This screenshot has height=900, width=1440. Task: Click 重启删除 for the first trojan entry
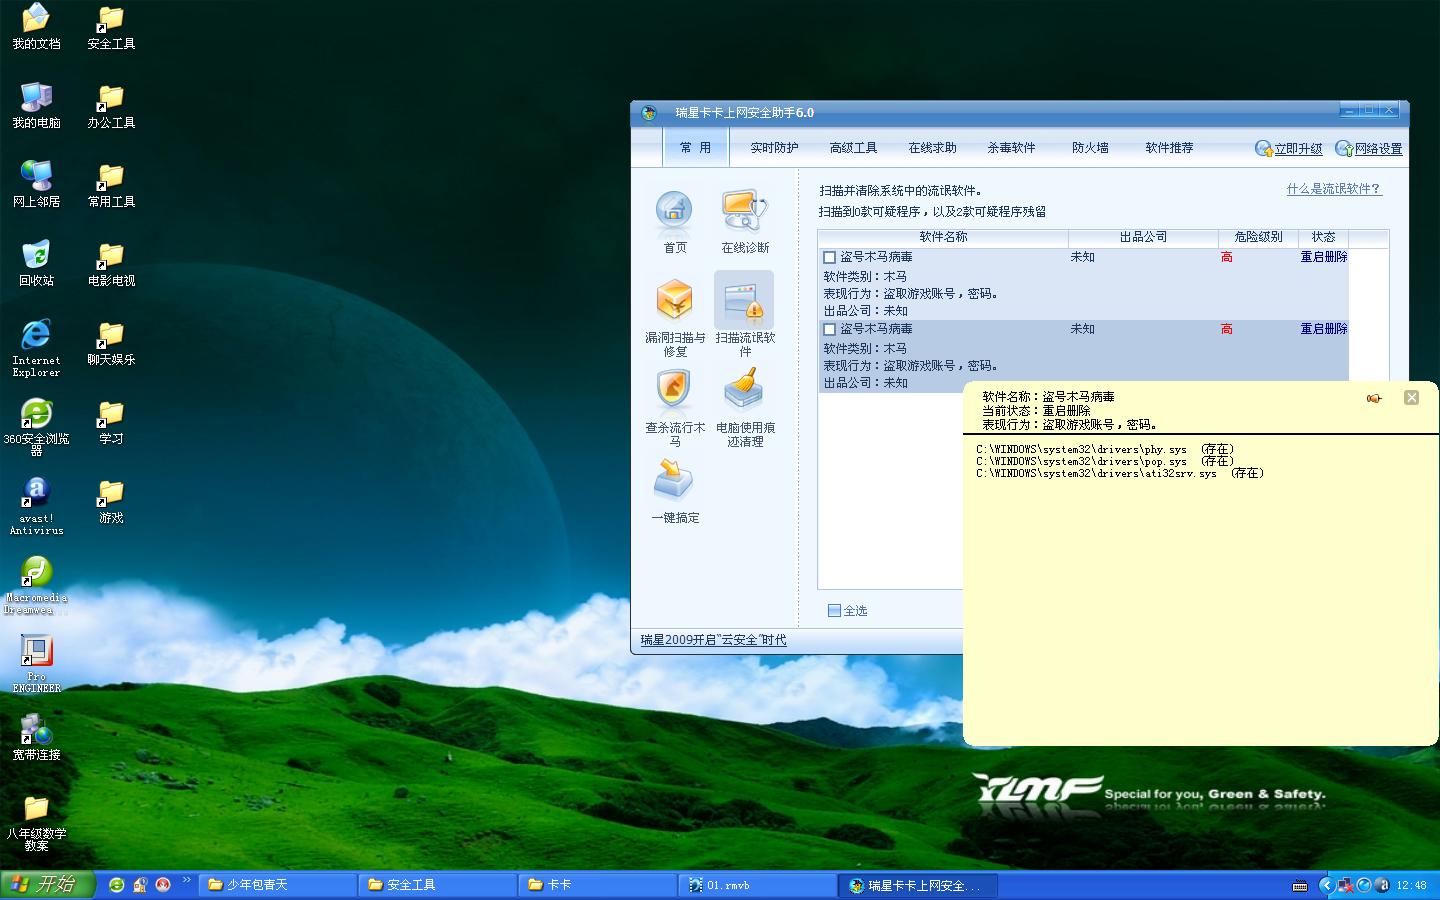pyautogui.click(x=1323, y=257)
